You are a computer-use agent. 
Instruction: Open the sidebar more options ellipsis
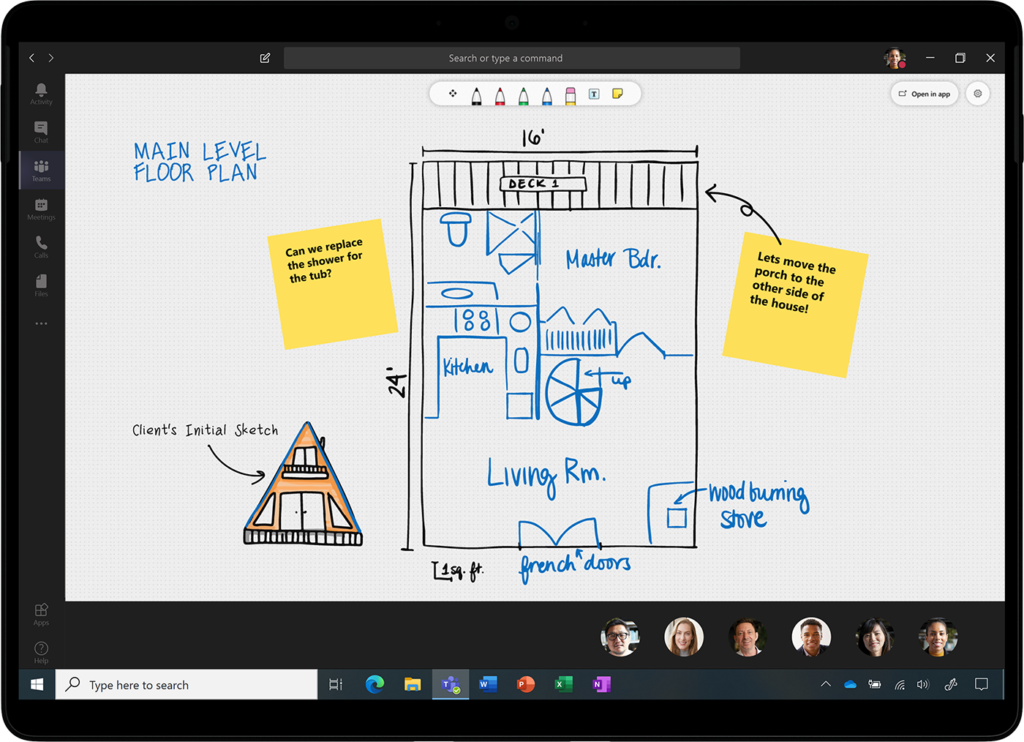(41, 323)
